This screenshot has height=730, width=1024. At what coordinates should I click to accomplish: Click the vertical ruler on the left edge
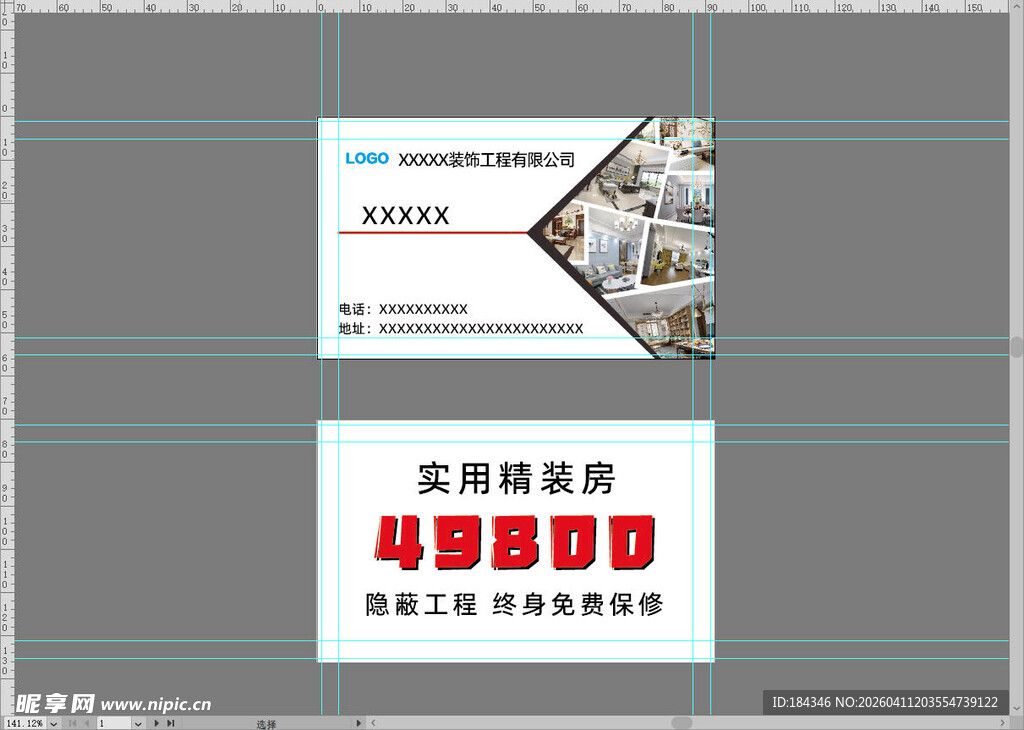[5, 350]
